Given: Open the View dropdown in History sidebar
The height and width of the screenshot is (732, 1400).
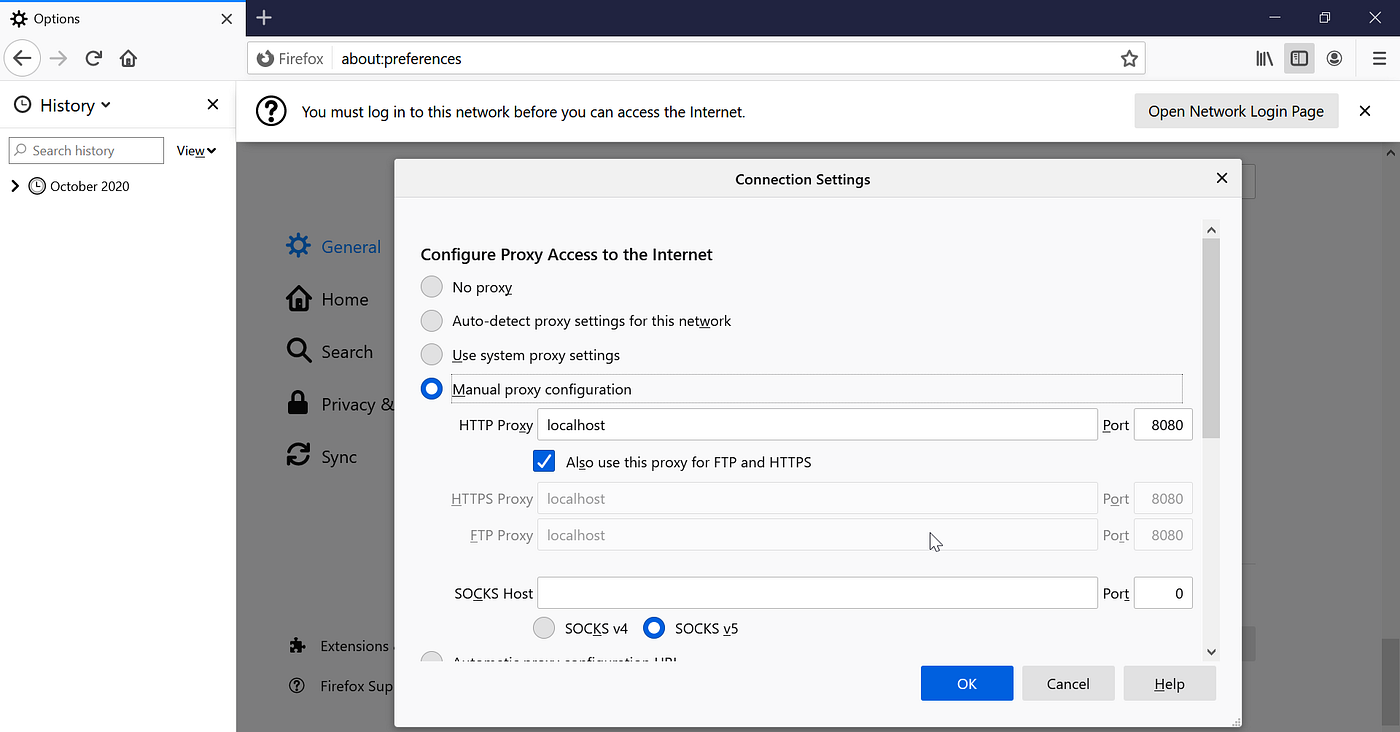Looking at the screenshot, I should coord(197,151).
